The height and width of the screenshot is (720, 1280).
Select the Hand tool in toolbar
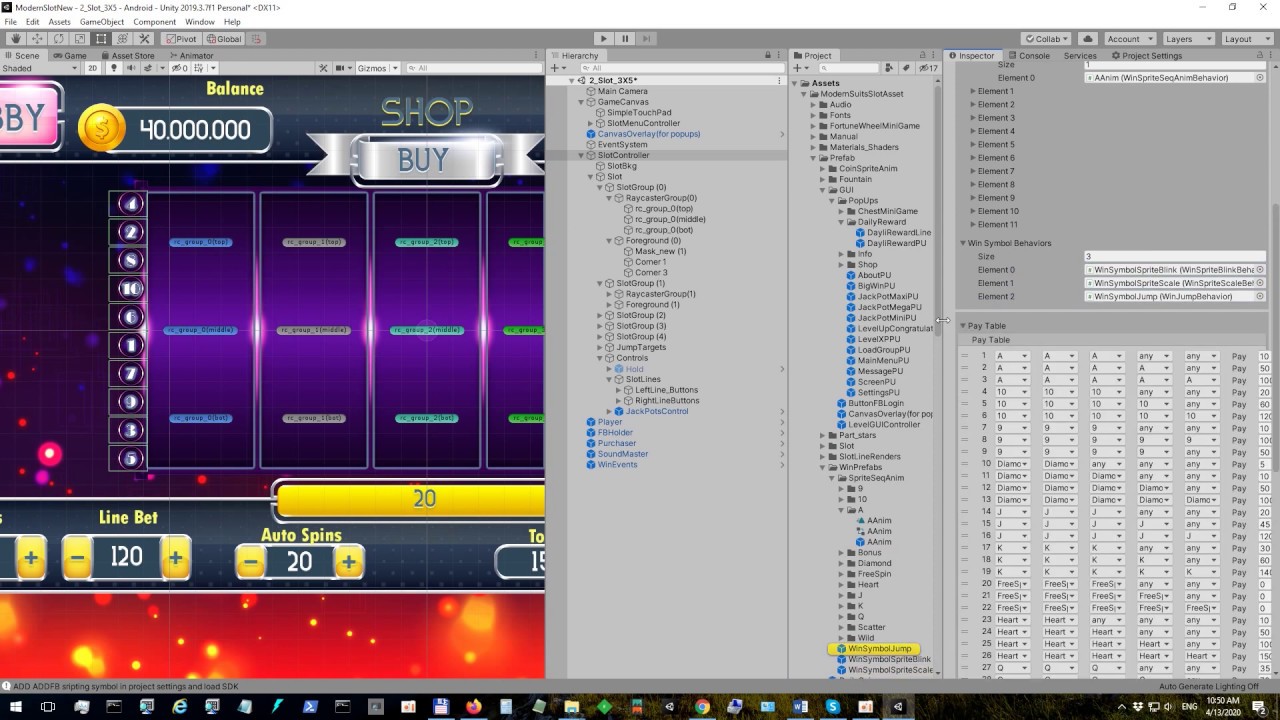pos(16,39)
